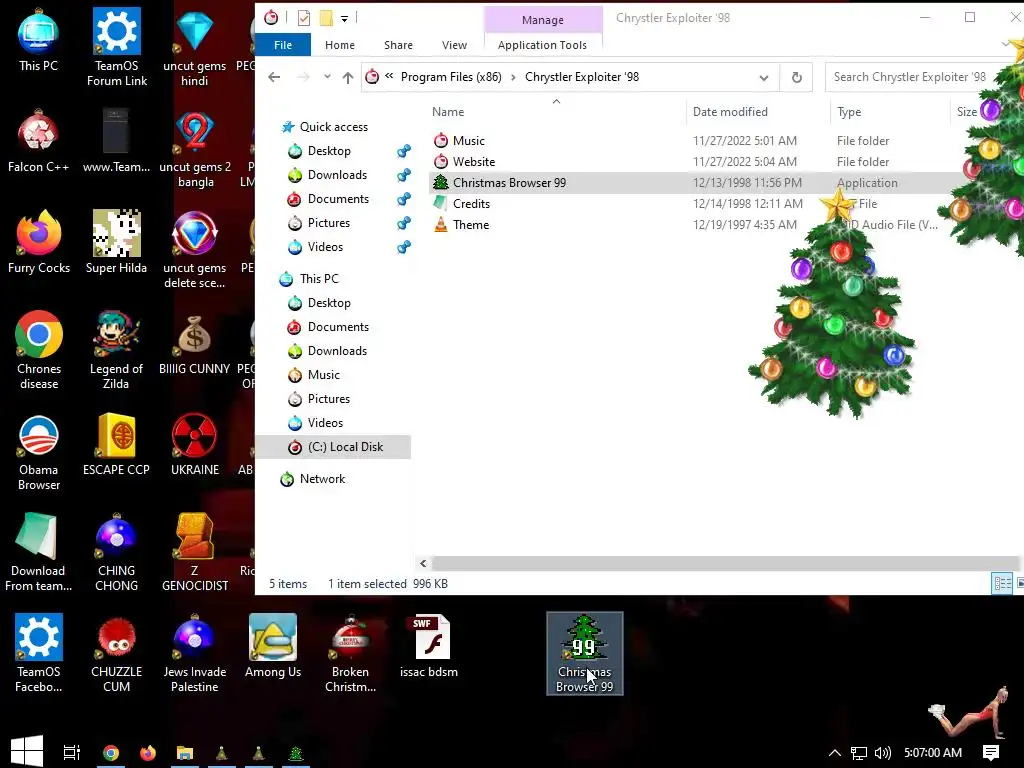Click Program Files (x86) in address path
This screenshot has width=1024, height=768.
pyautogui.click(x=451, y=77)
